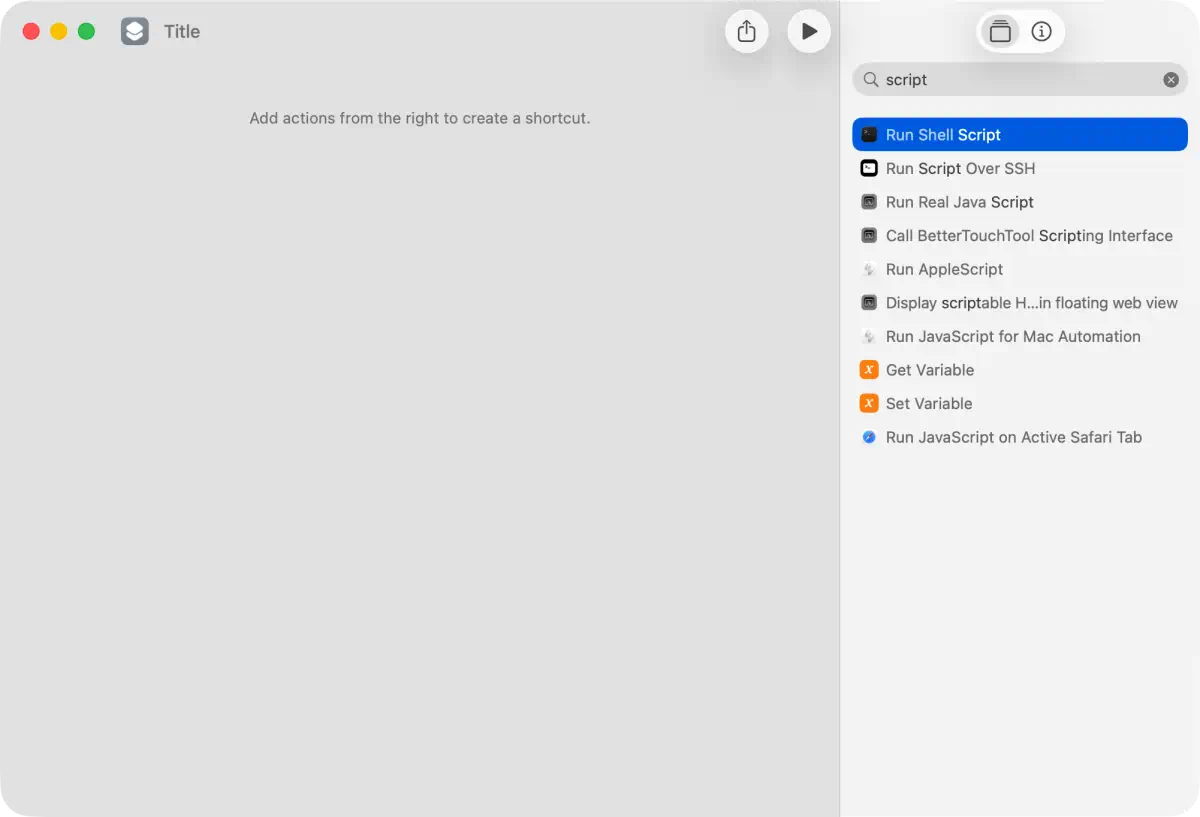
Task: Click the Set Variable icon
Action: (869, 403)
